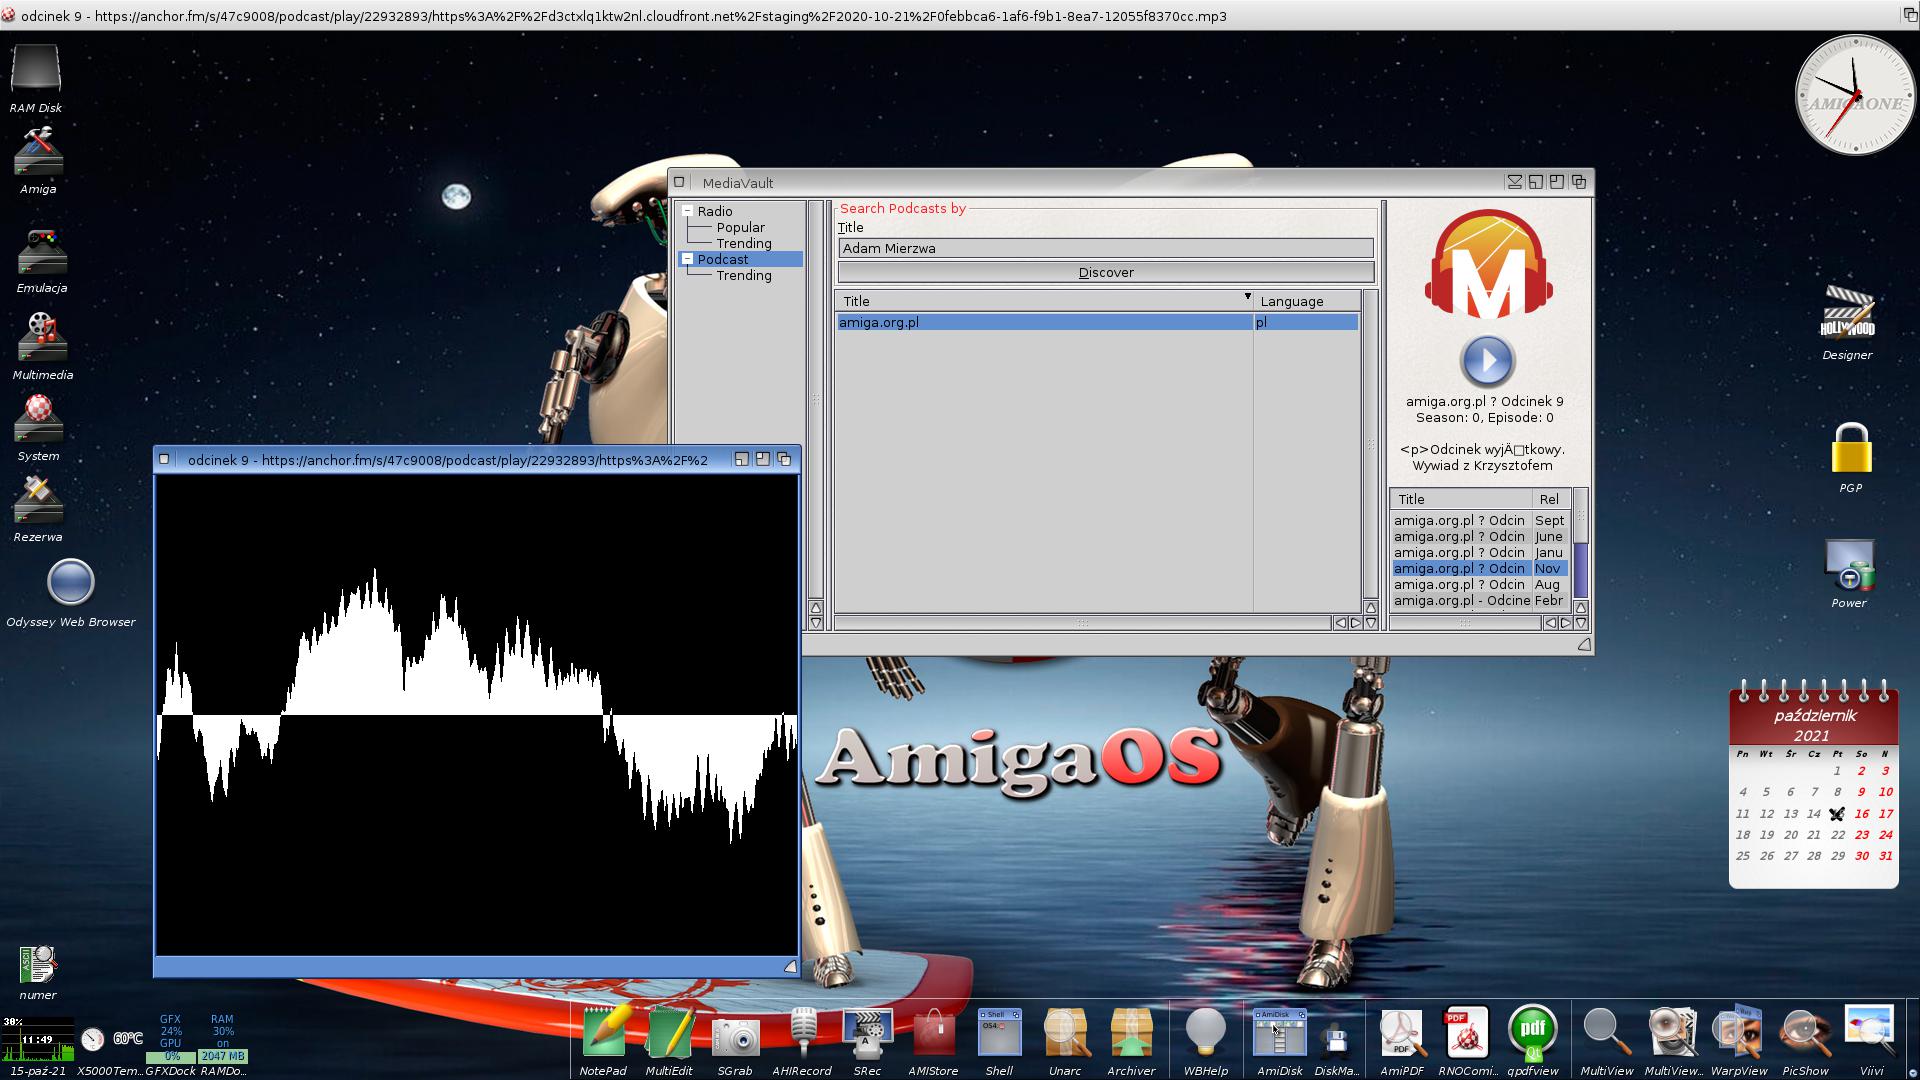Launch MultiEdit from the dock

coord(669,1033)
